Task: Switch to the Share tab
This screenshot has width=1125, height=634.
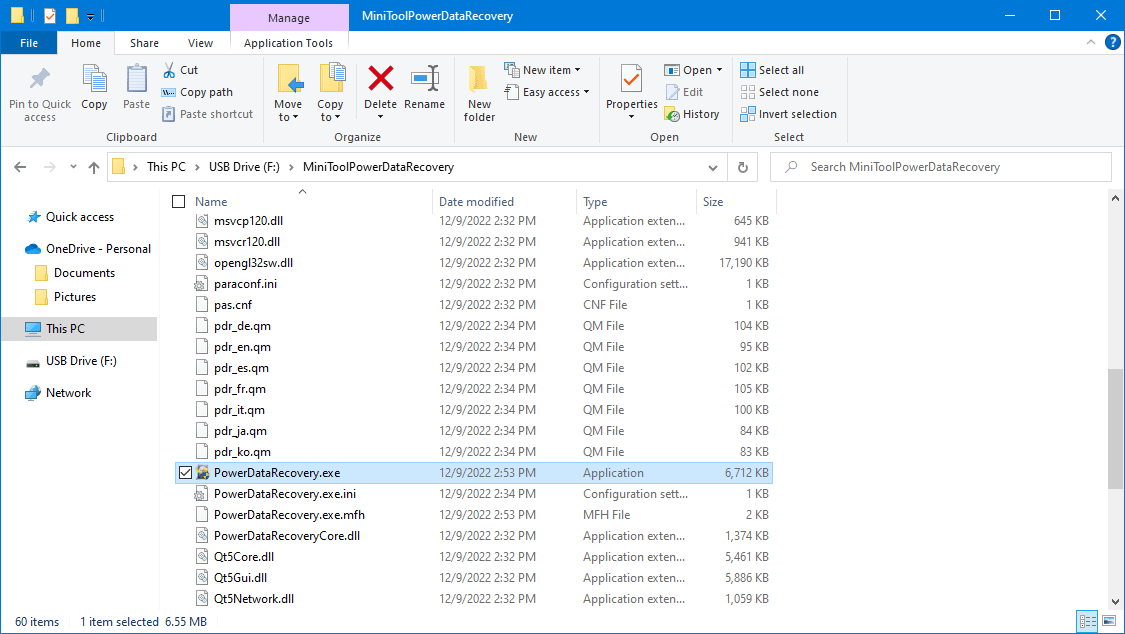Action: click(144, 43)
